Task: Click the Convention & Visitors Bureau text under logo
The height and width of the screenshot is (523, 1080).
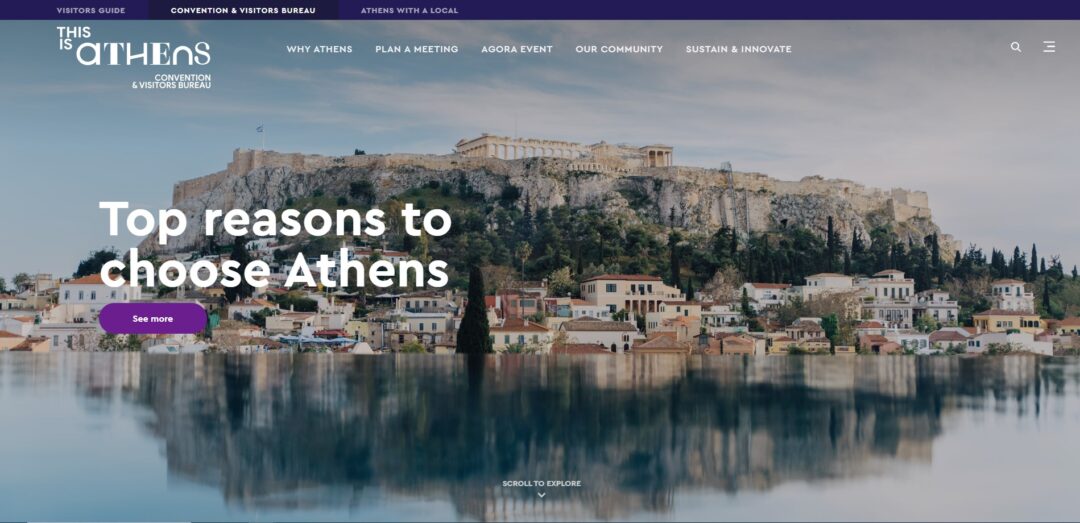Action: 172,81
